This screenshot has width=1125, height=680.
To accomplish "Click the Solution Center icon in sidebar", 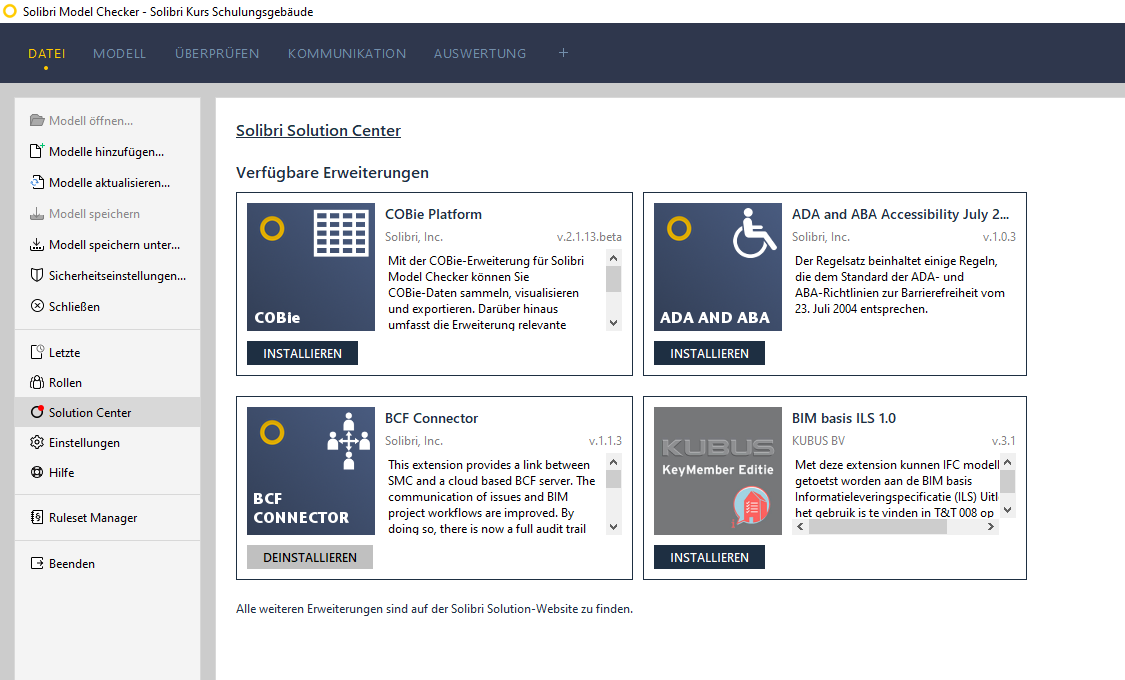I will (37, 412).
